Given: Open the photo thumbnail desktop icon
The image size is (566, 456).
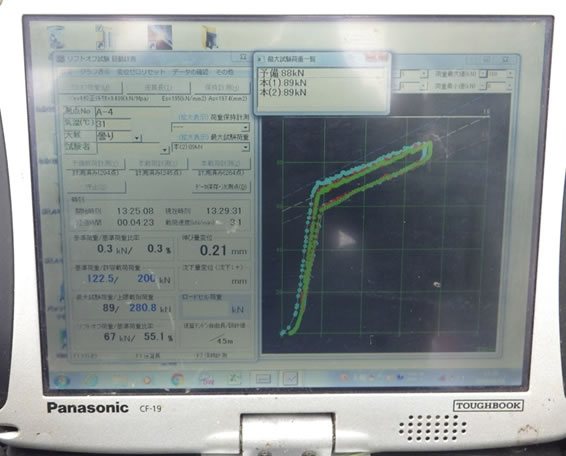Looking at the screenshot, I should pos(160,37).
